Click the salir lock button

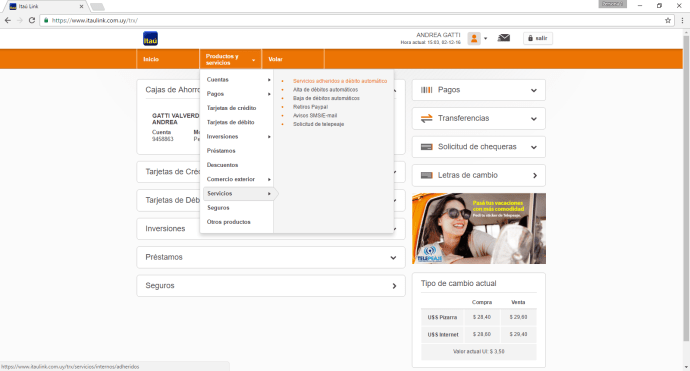click(x=537, y=38)
